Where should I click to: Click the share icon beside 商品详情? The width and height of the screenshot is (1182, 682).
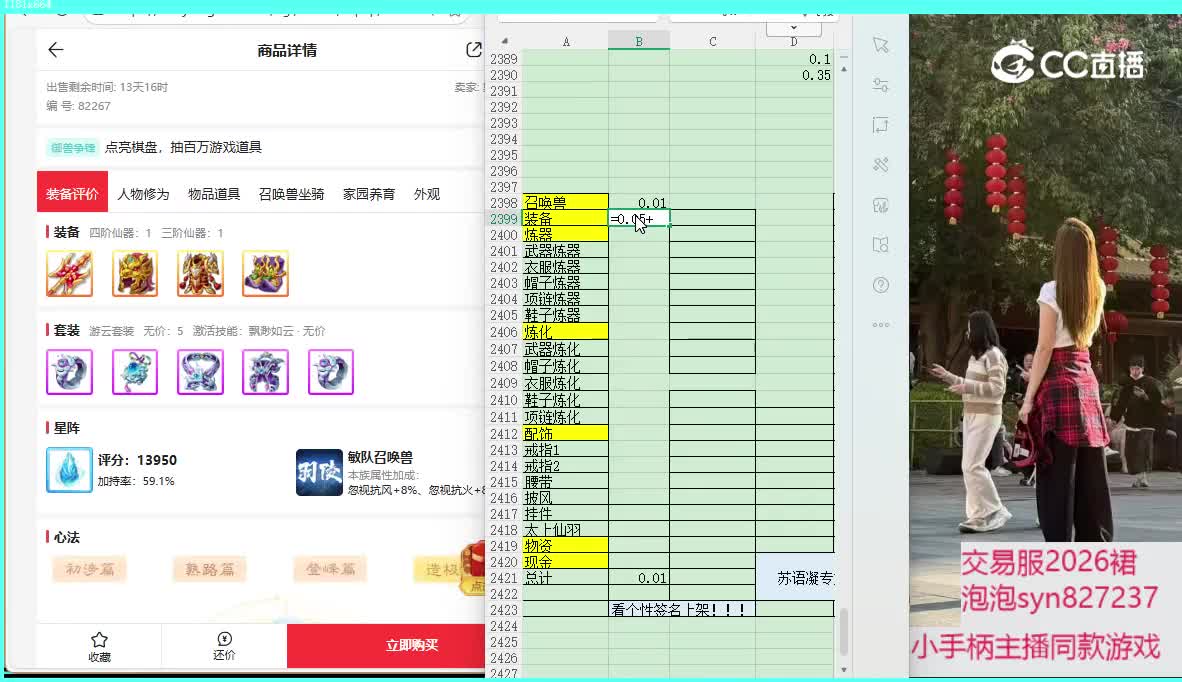474,50
